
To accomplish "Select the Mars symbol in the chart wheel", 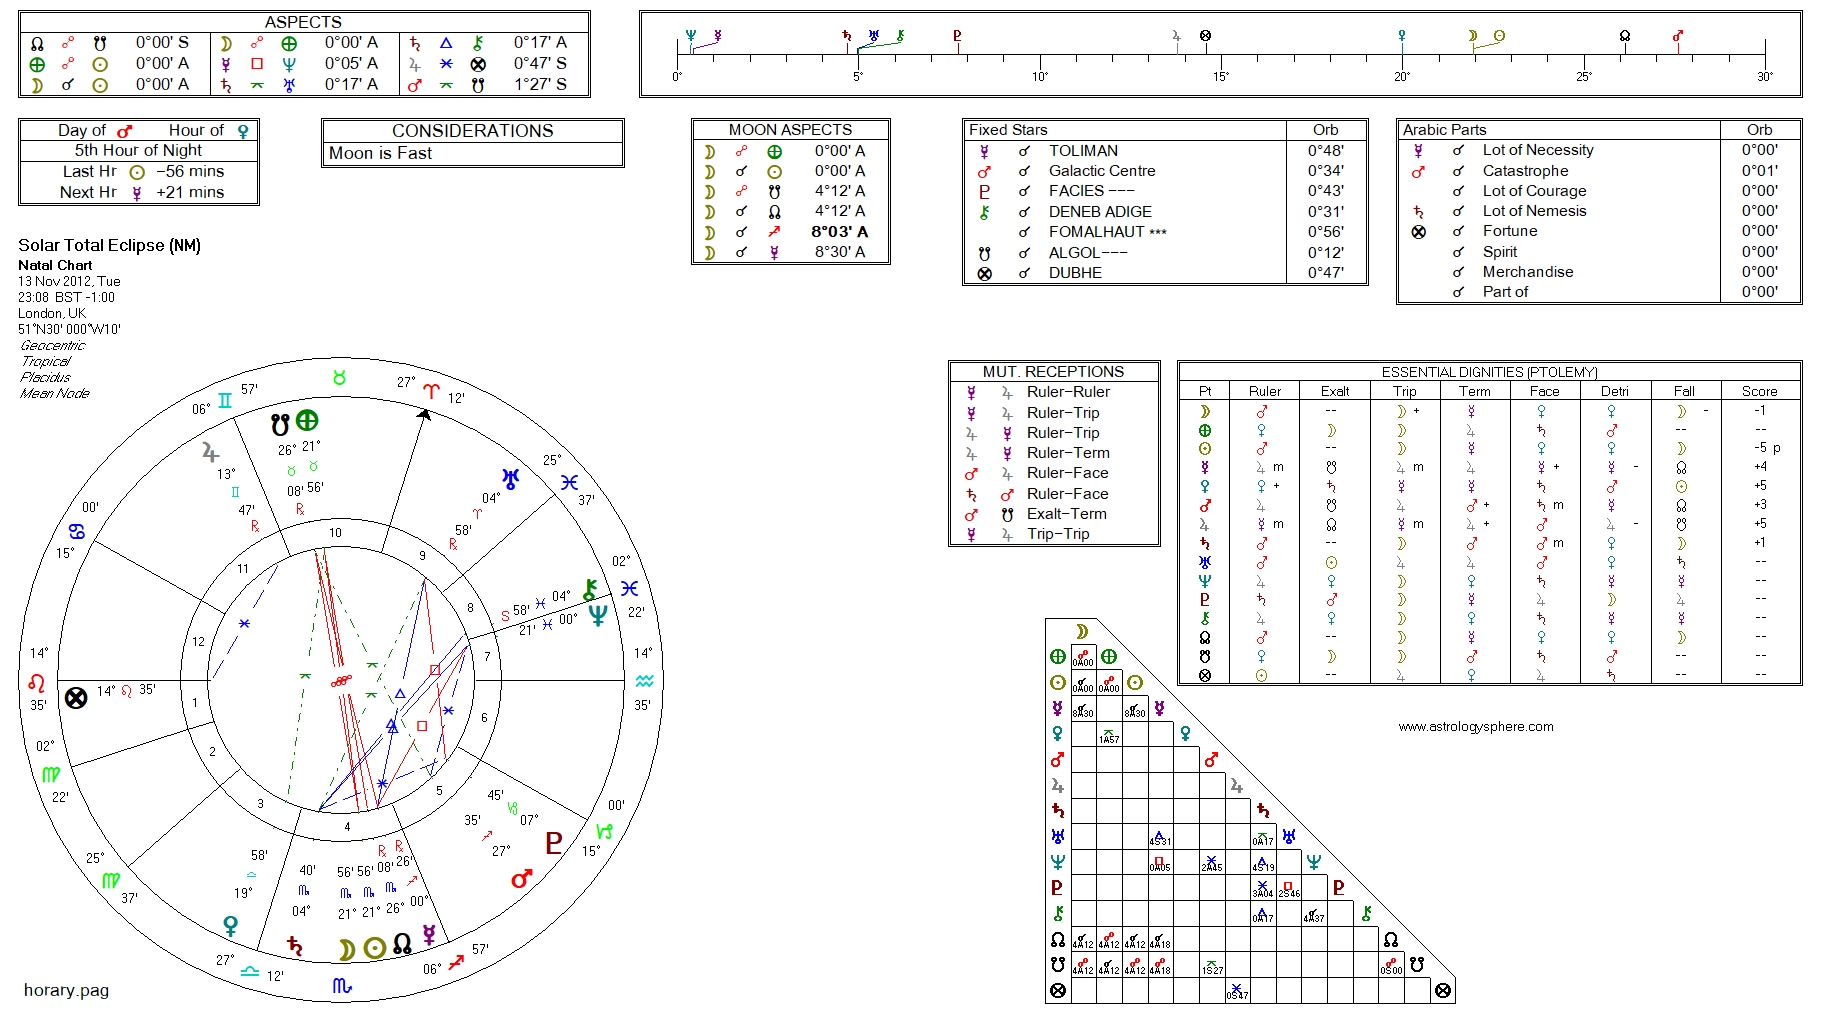I will 521,879.
